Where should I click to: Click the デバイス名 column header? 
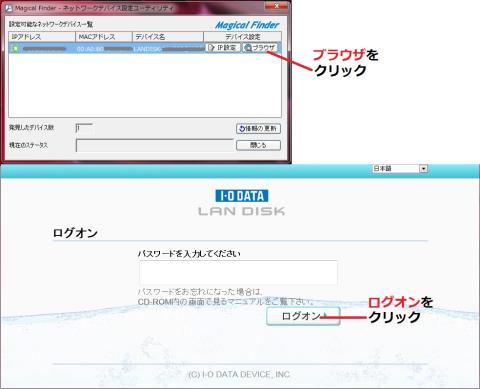tap(168, 37)
